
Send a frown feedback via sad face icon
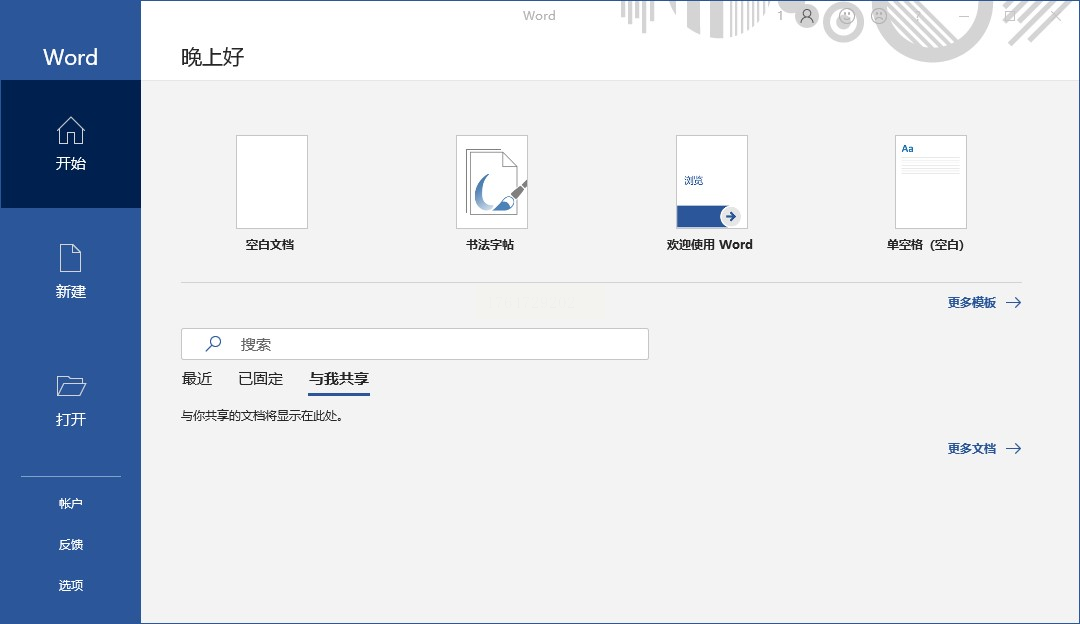tap(879, 15)
